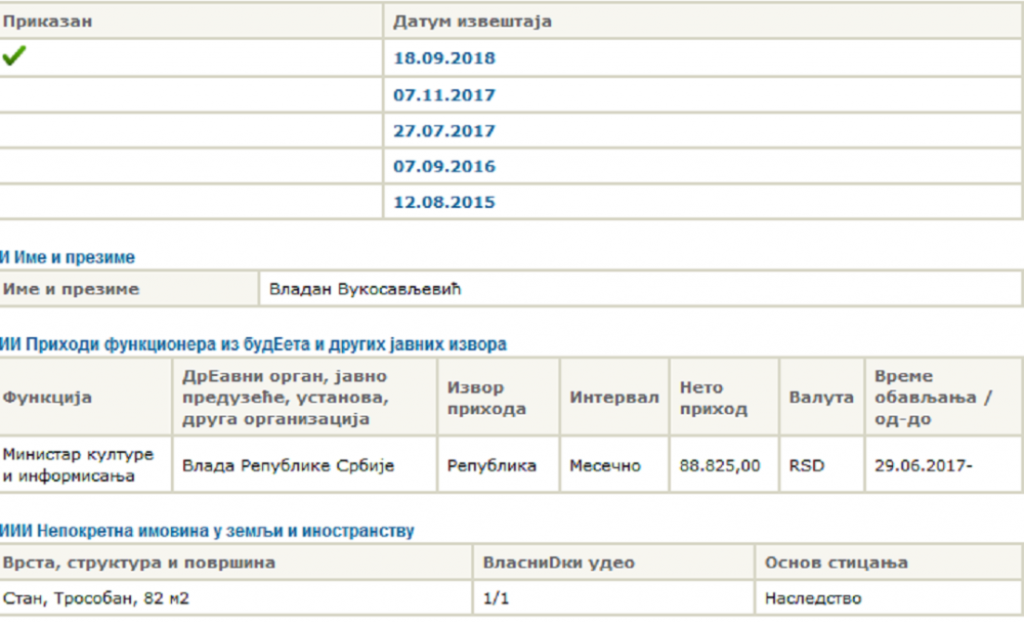Click the Министар културе и информисања cell

(79, 465)
